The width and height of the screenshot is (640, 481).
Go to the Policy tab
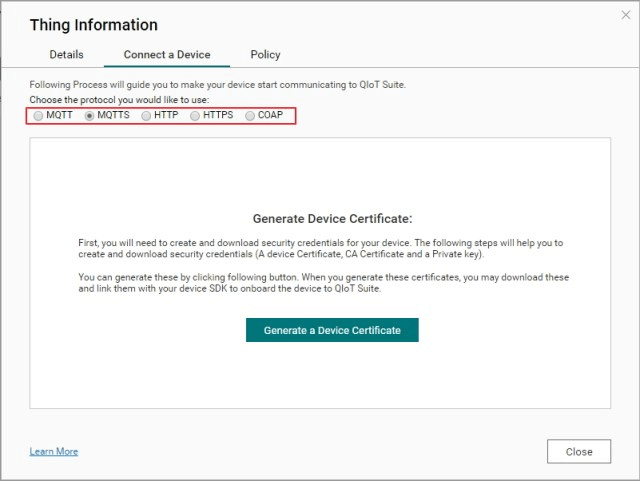coord(265,54)
